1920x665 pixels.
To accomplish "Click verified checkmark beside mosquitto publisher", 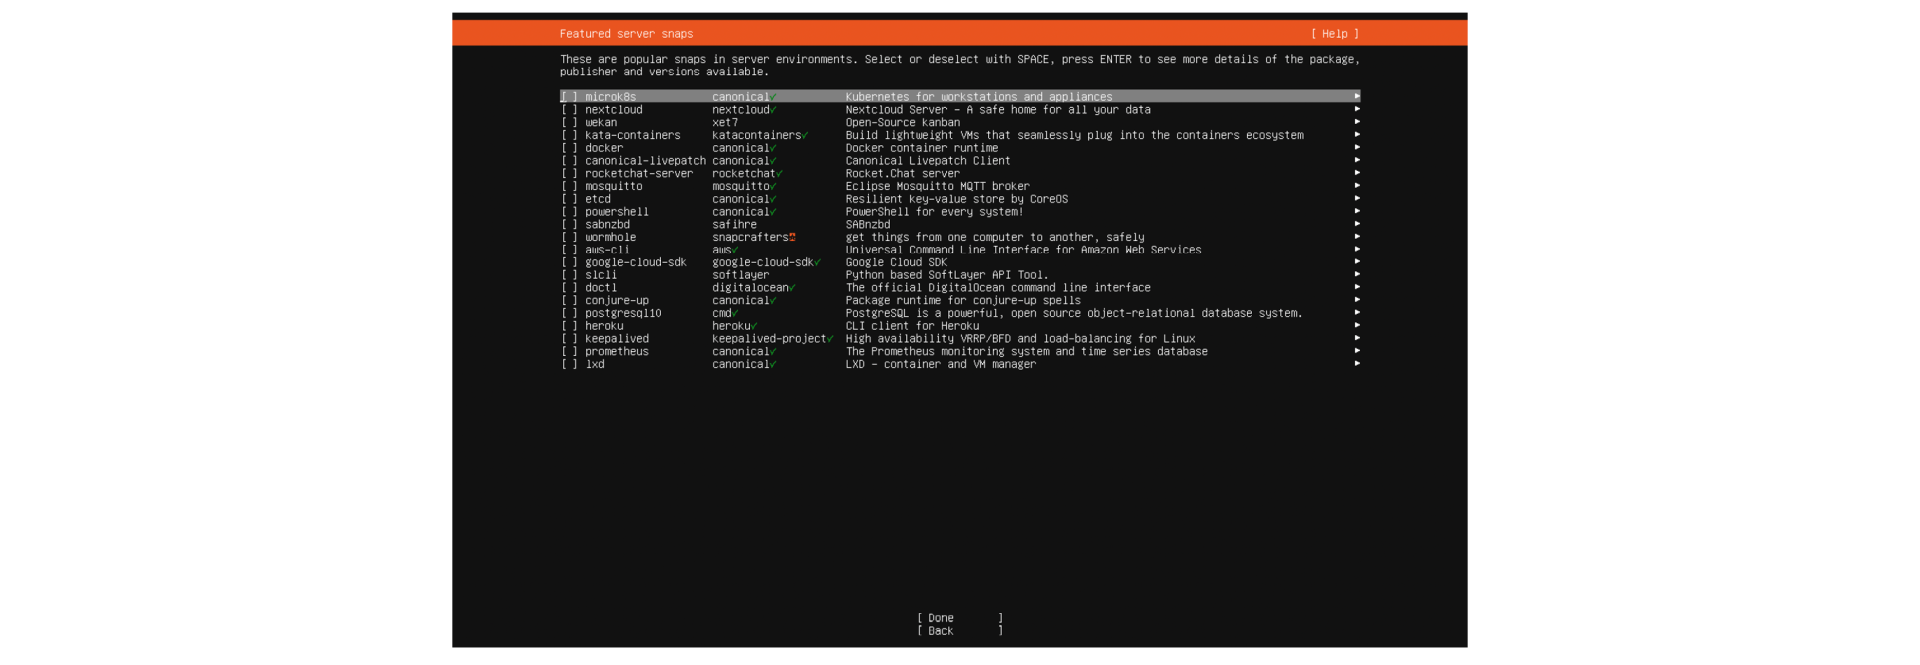I will (x=773, y=187).
